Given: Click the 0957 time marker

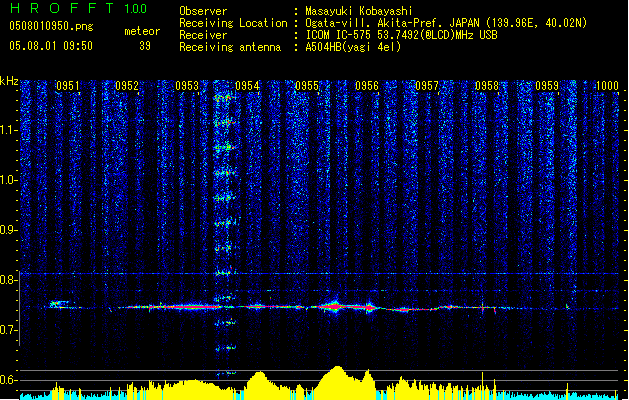Looking at the screenshot, I should (x=427, y=86).
